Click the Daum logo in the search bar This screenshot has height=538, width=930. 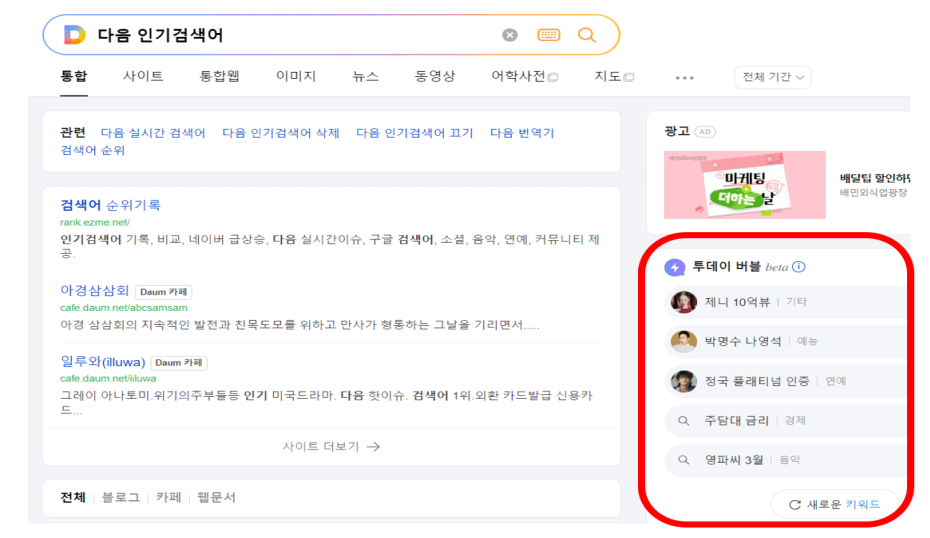coord(75,35)
